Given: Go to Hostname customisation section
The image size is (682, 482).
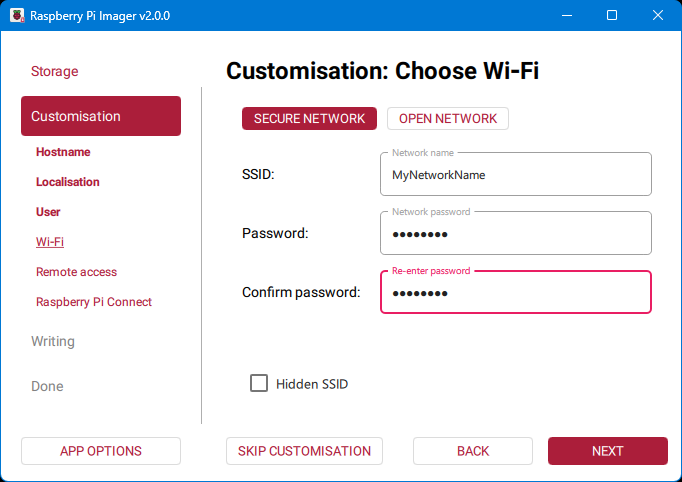Looking at the screenshot, I should coord(63,152).
